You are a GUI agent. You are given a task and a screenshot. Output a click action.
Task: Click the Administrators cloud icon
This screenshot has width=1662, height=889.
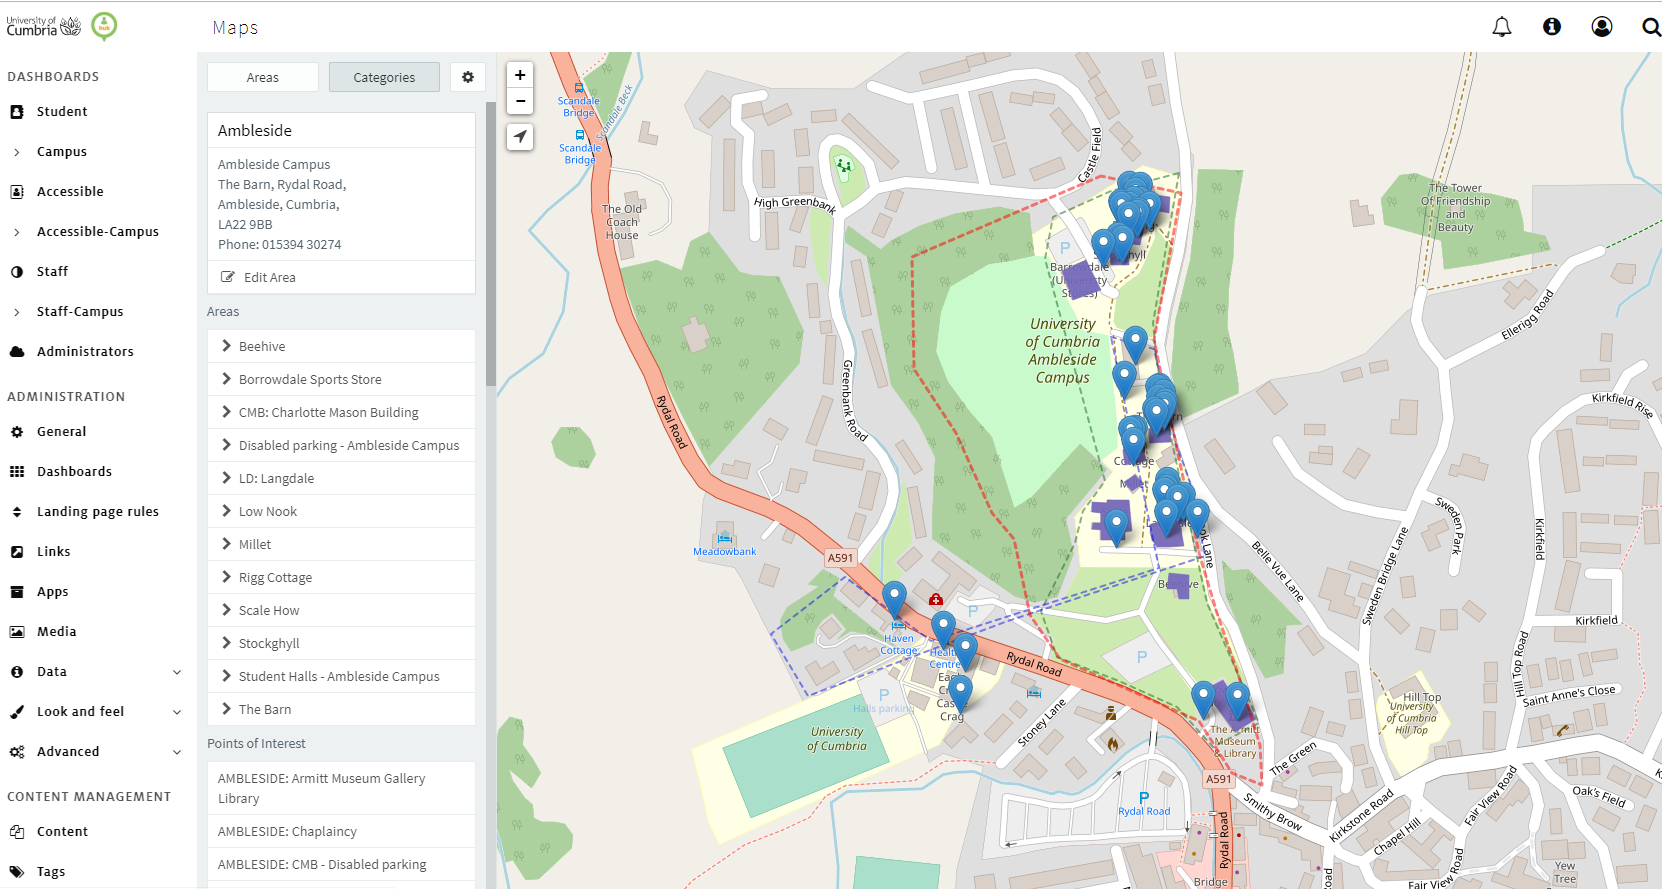click(x=17, y=352)
